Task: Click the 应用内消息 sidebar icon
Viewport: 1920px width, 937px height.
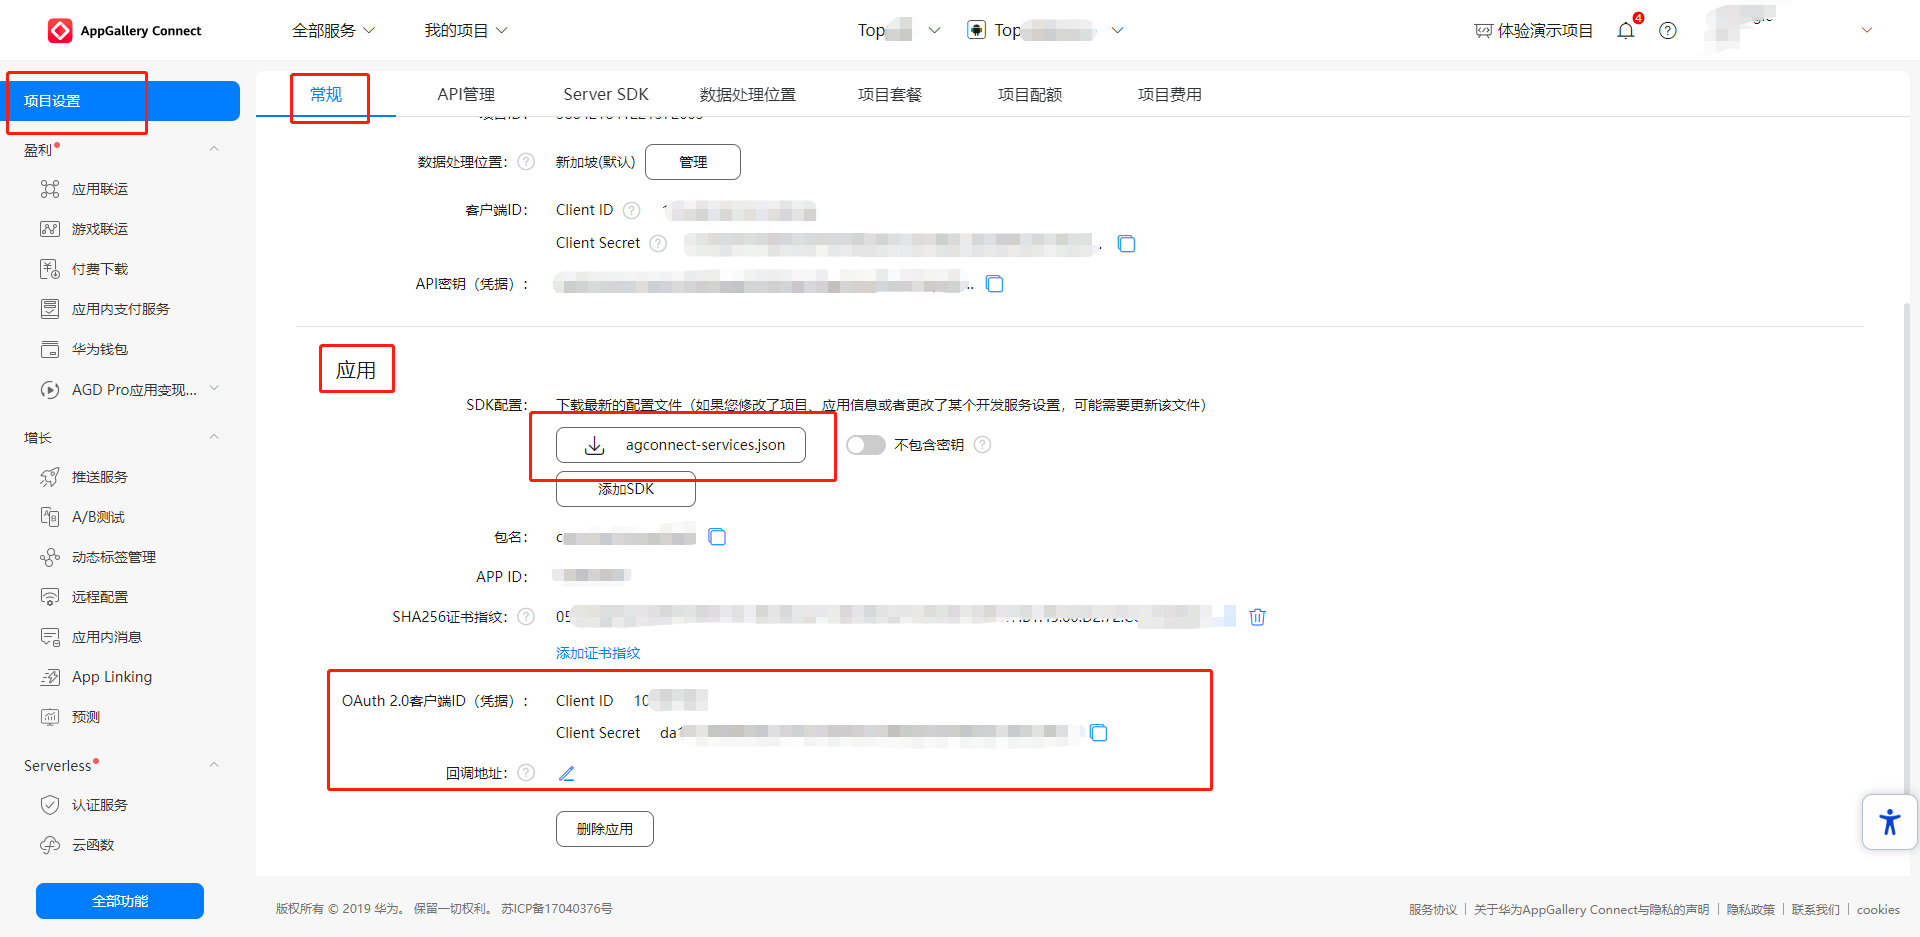Action: click(50, 637)
